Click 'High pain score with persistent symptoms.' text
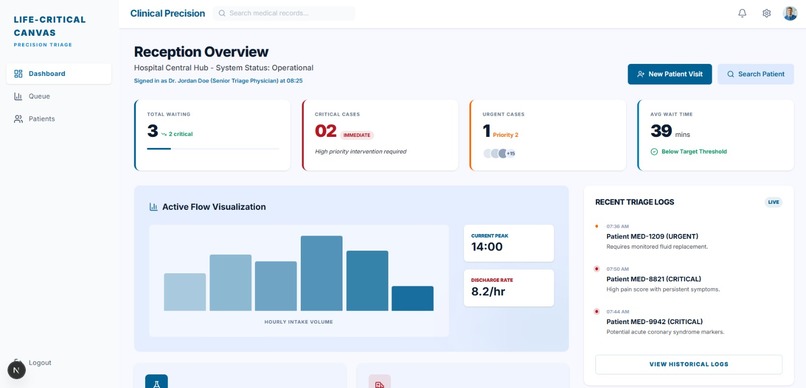The width and height of the screenshot is (806, 388). click(x=663, y=289)
